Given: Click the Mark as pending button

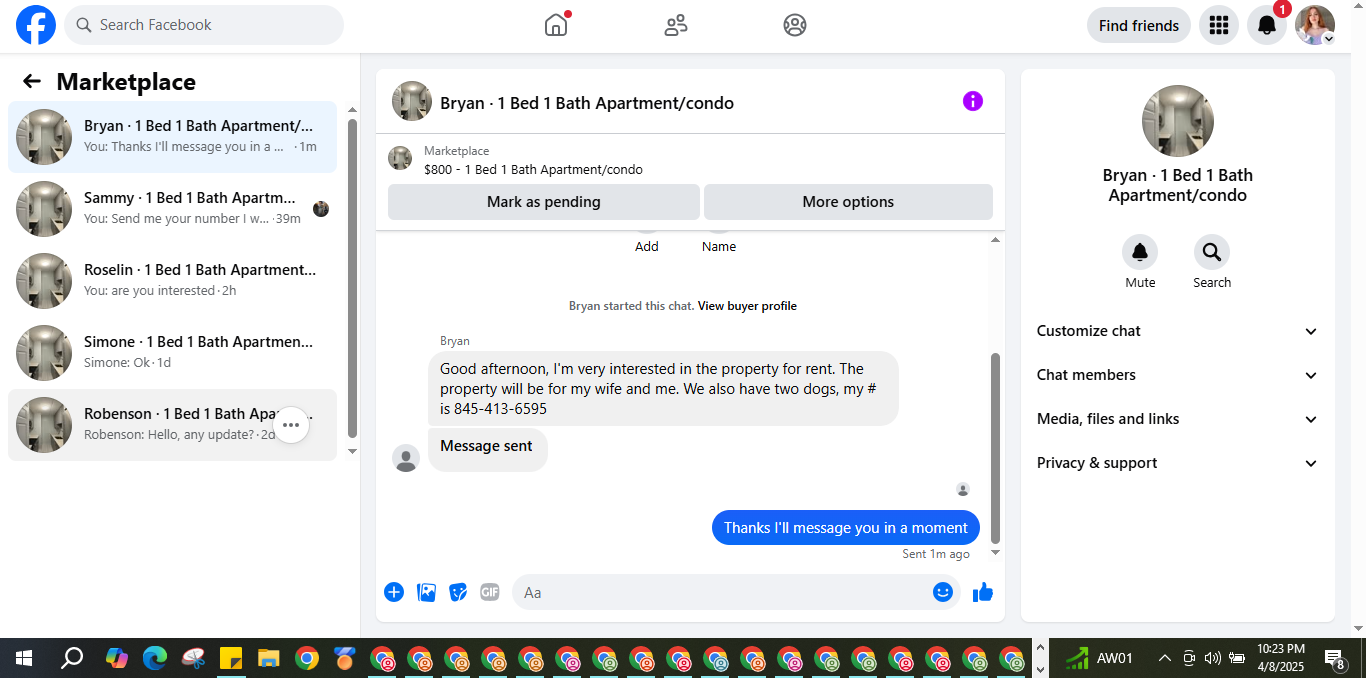Looking at the screenshot, I should point(544,202).
